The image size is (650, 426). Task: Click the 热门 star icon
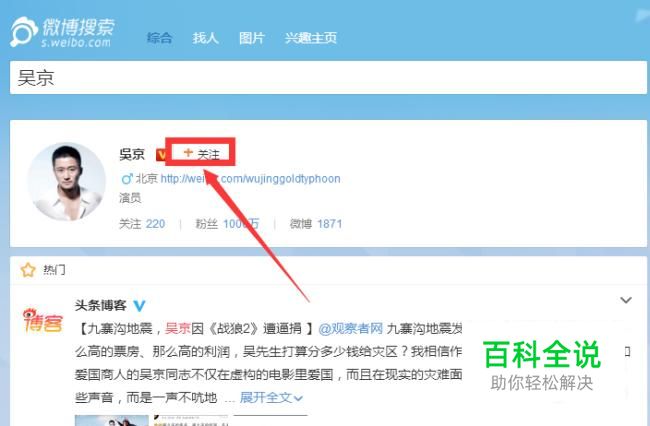28,270
